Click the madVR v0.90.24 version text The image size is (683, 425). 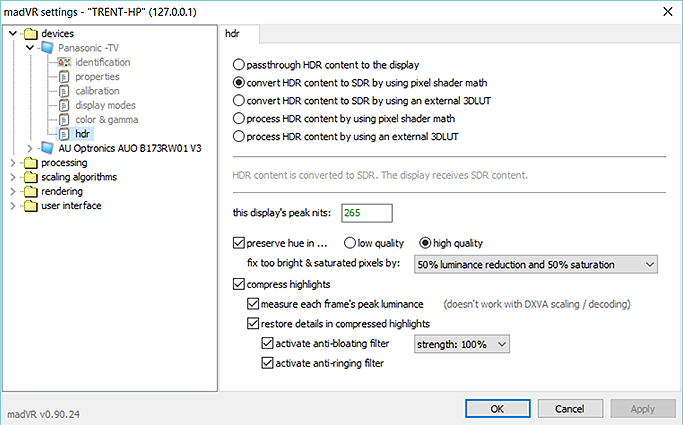click(44, 414)
